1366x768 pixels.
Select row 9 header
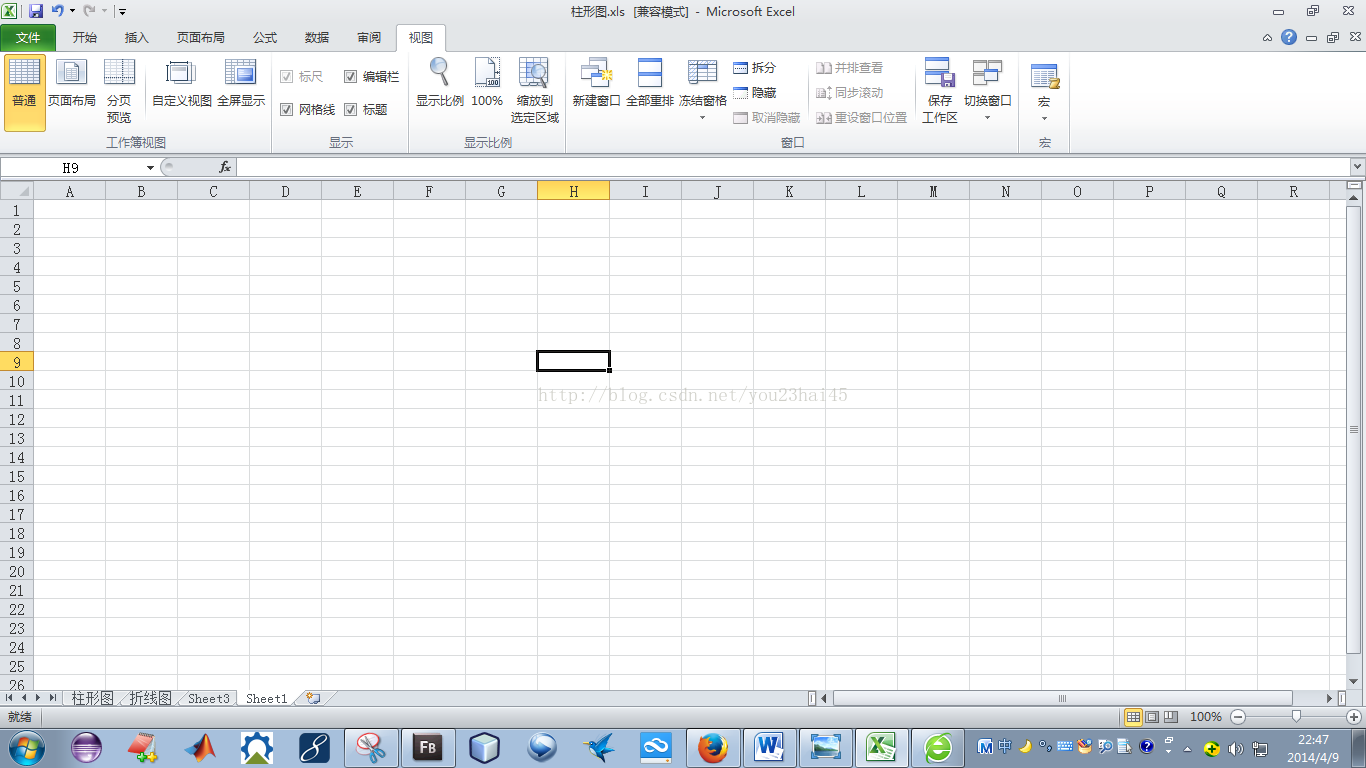[x=17, y=362]
